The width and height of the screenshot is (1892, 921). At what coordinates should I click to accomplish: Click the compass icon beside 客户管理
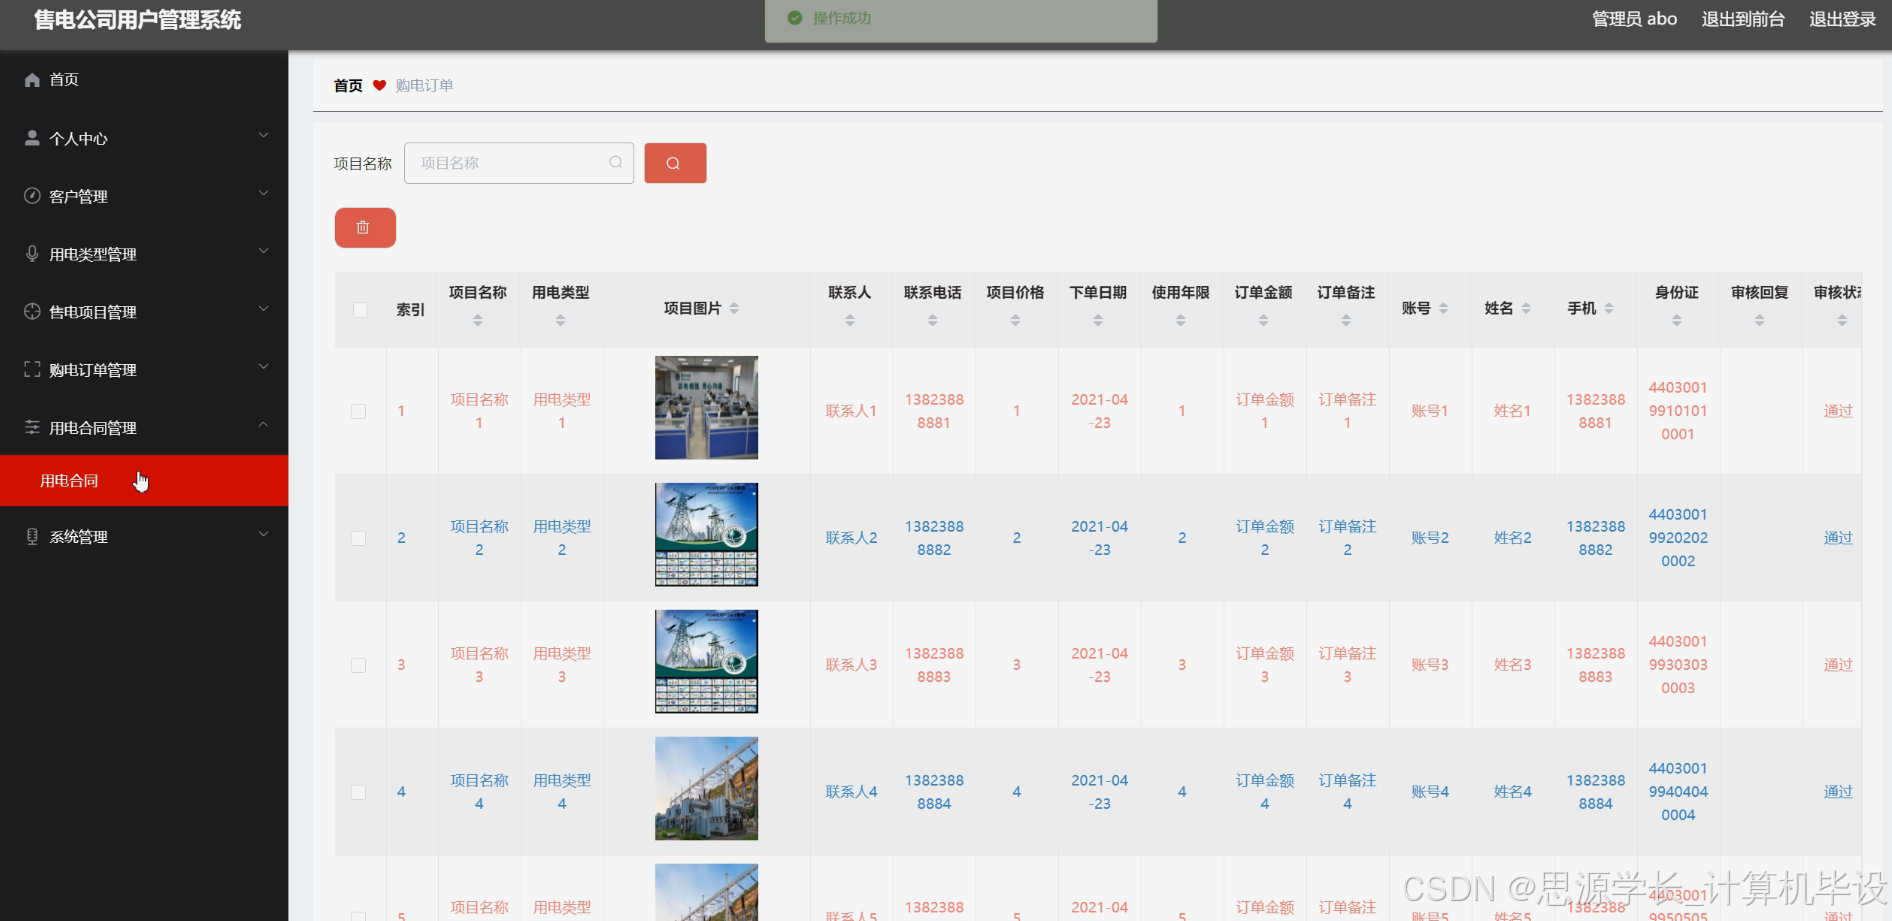pos(32,196)
